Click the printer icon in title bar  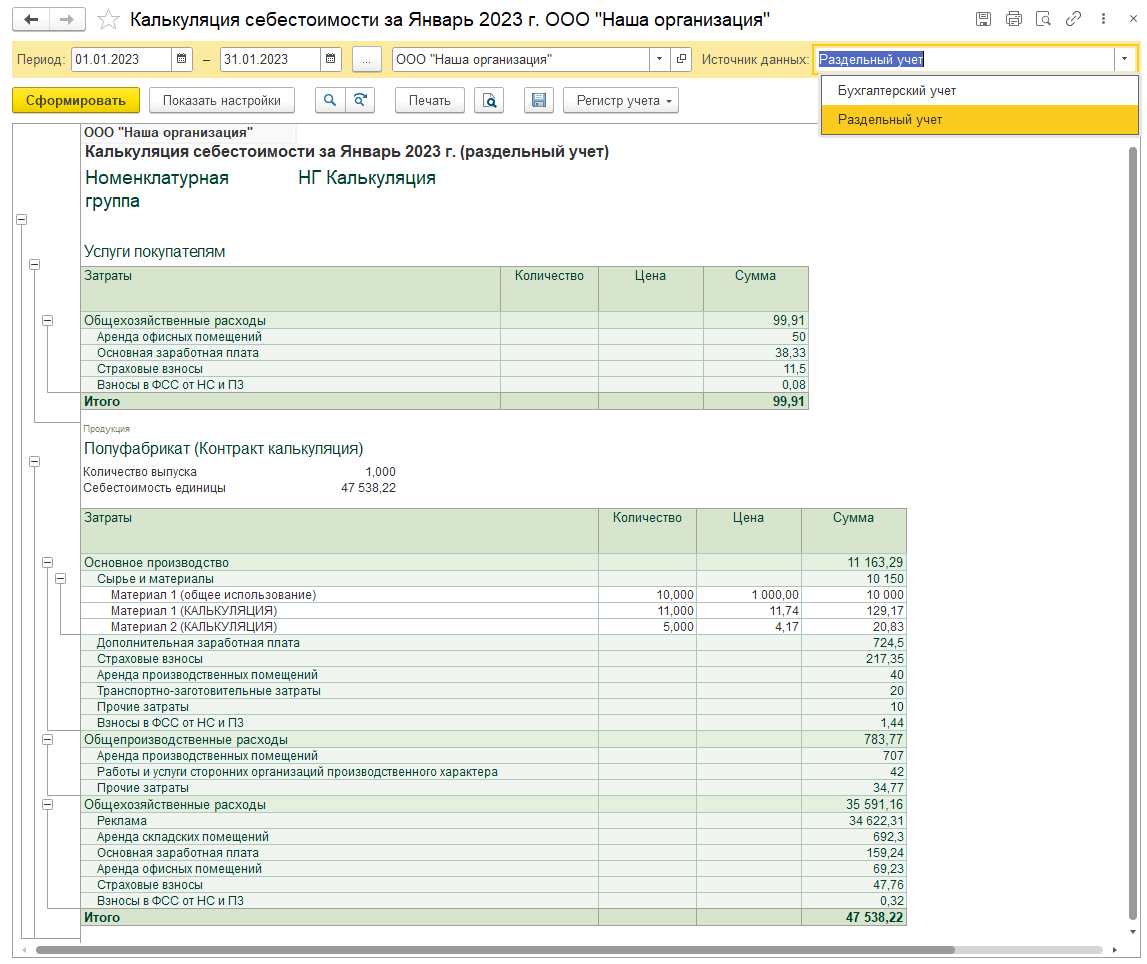(x=1014, y=19)
